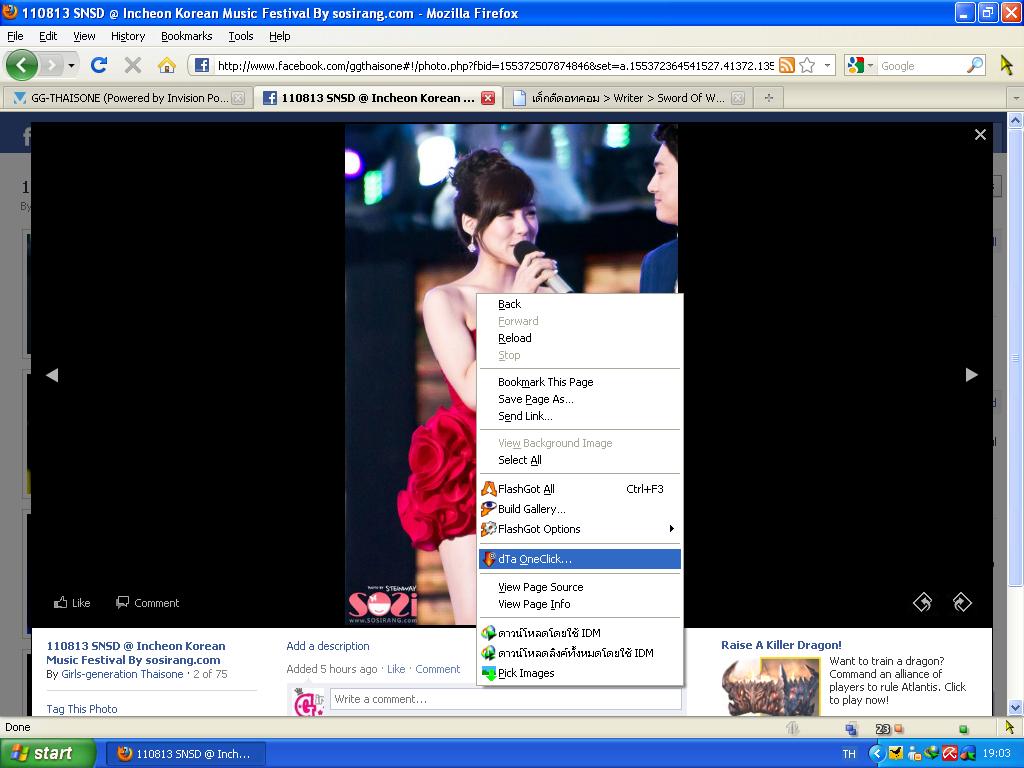Click the RSS feed icon in address bar
Viewport: 1024px width, 768px height.
(x=787, y=66)
